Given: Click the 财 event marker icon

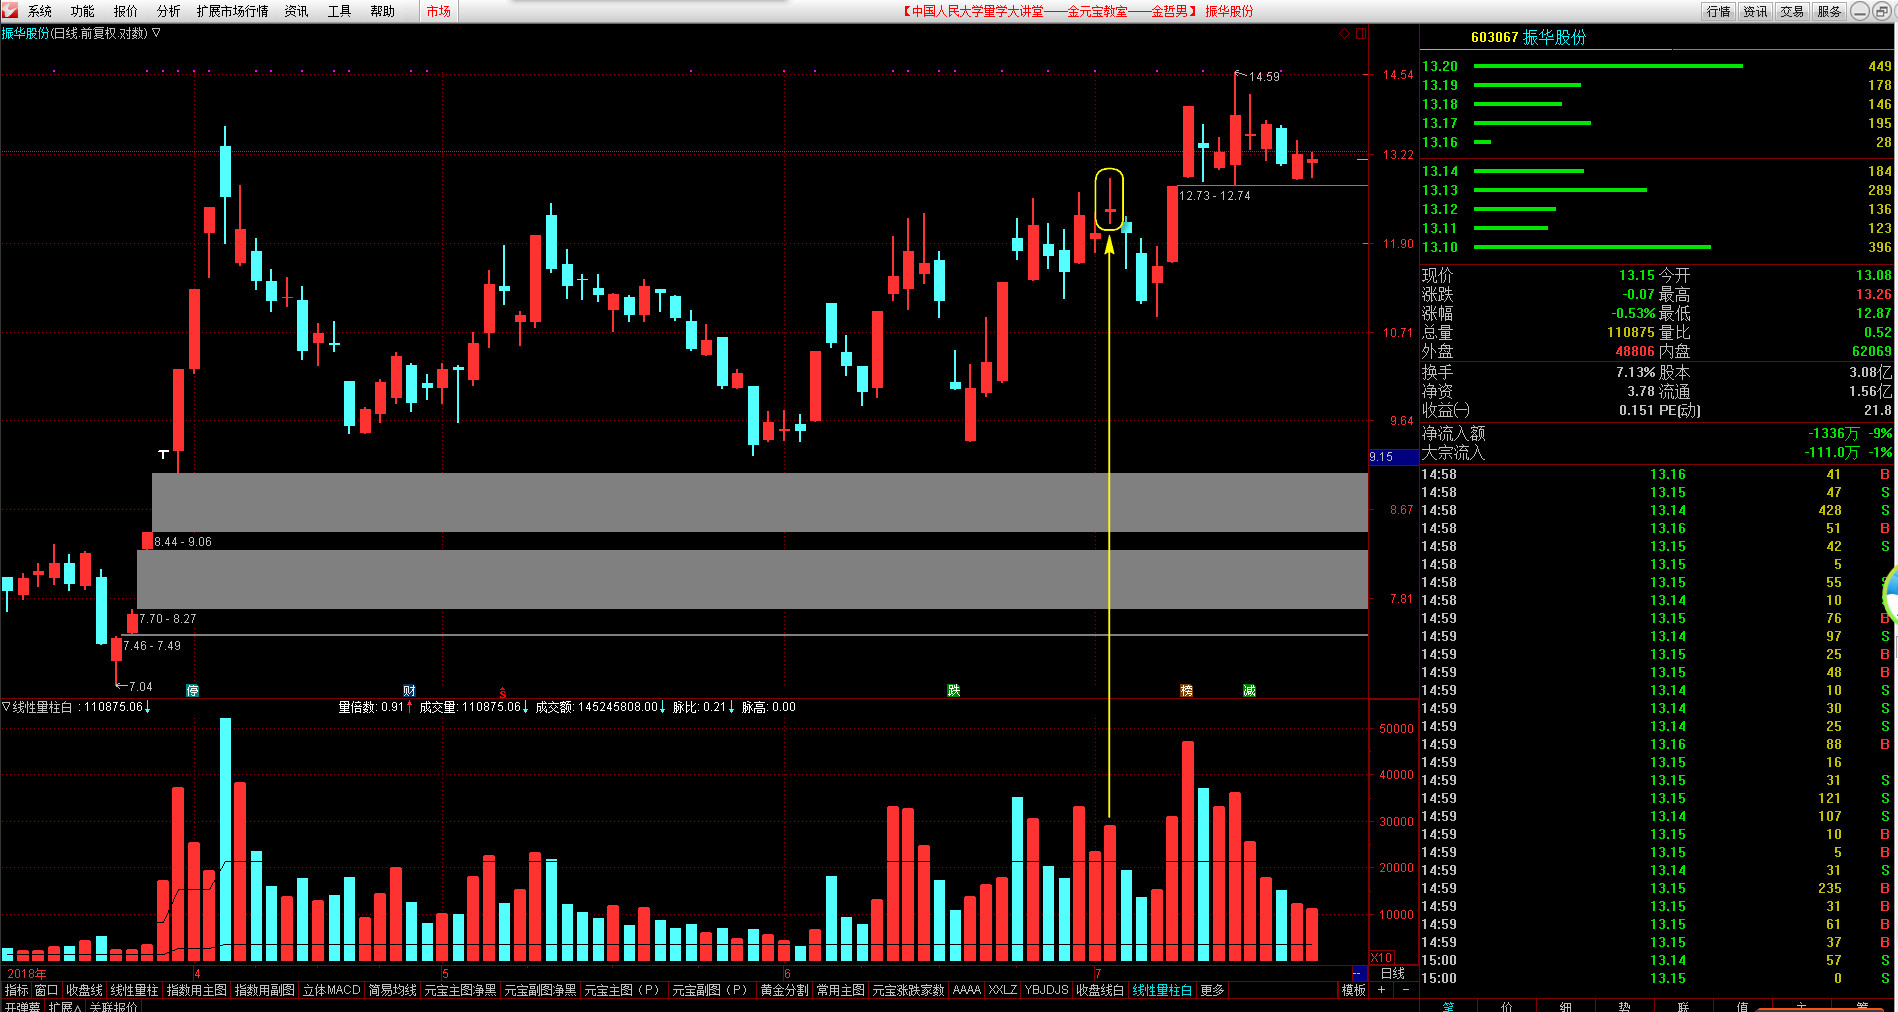Looking at the screenshot, I should 409,691.
